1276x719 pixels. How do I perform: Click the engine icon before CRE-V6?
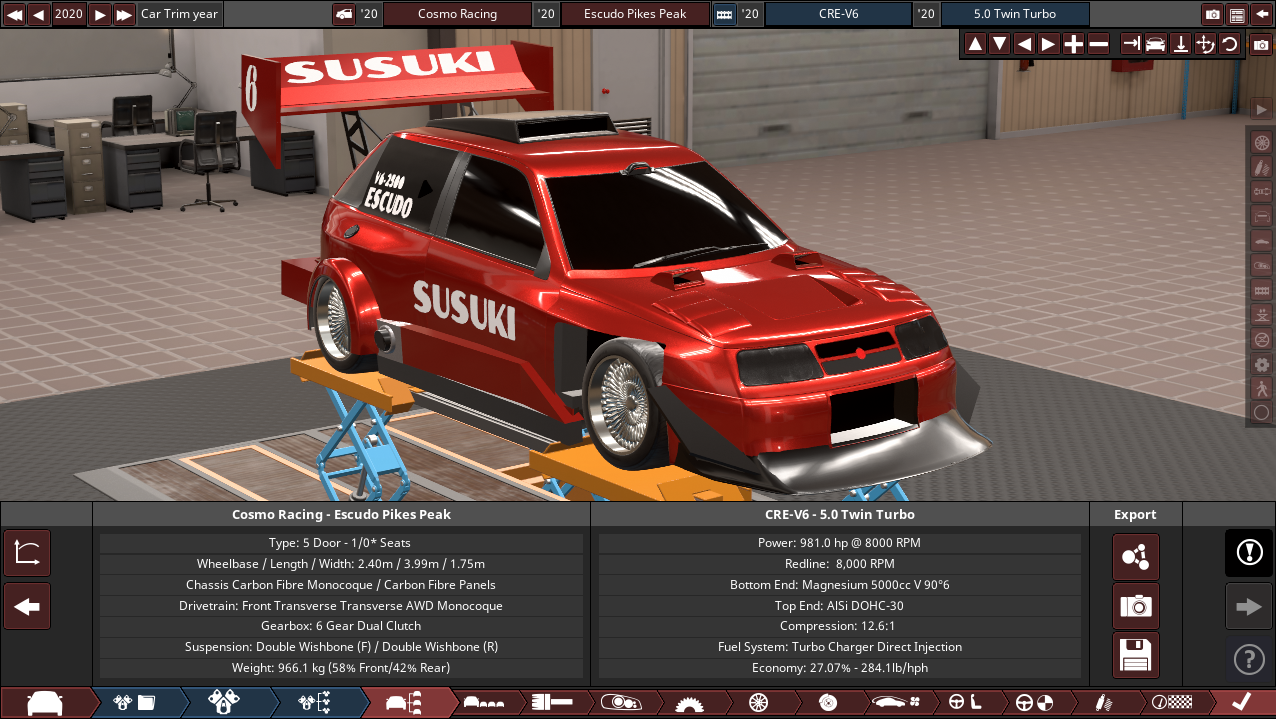coord(724,14)
